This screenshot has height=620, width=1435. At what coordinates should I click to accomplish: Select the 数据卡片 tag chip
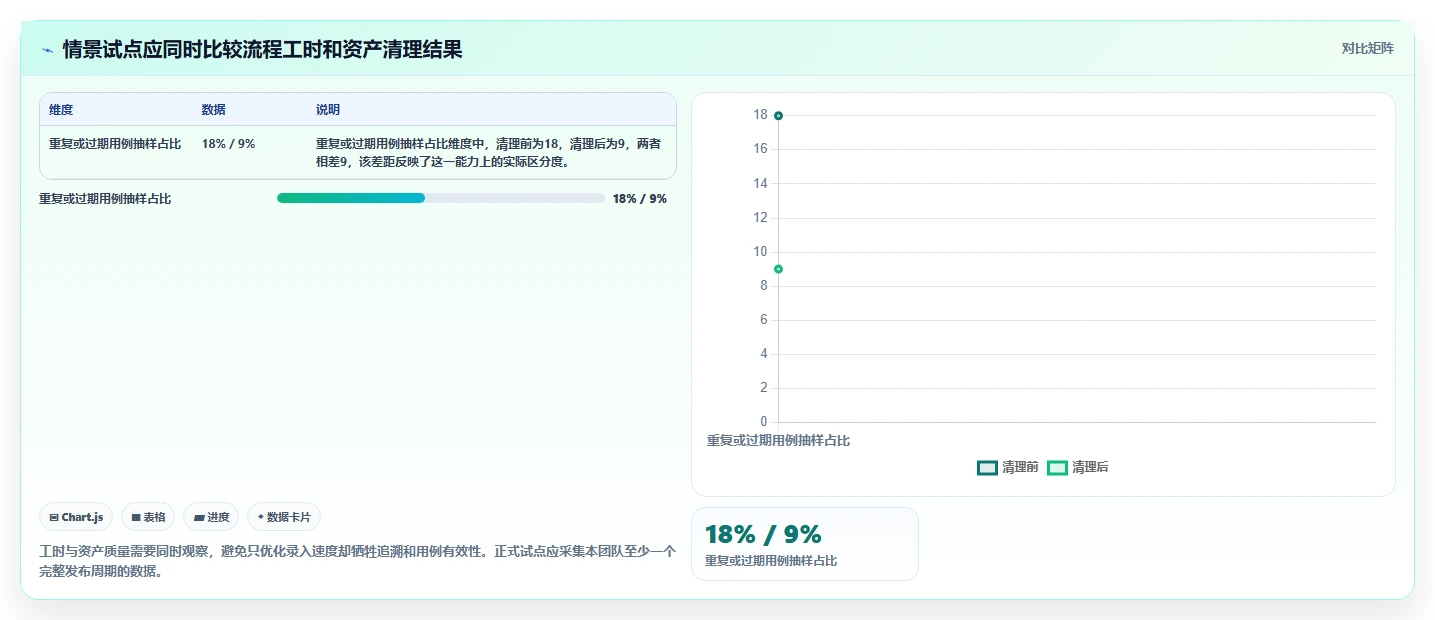click(284, 517)
